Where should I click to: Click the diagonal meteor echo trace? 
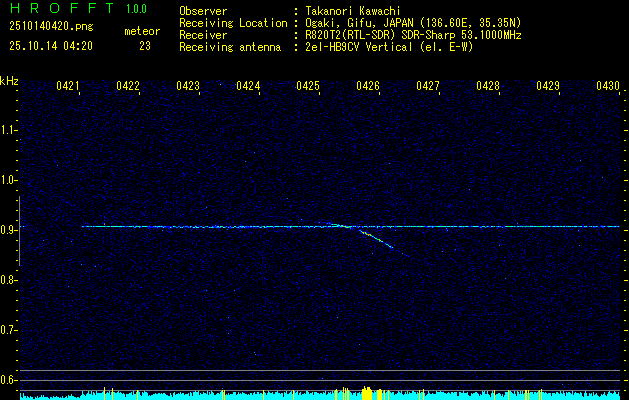click(x=376, y=239)
